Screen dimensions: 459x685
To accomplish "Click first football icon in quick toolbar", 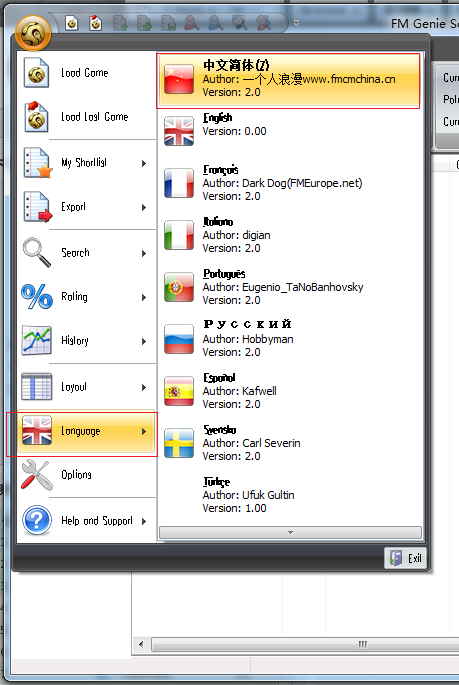I will pos(72,23).
